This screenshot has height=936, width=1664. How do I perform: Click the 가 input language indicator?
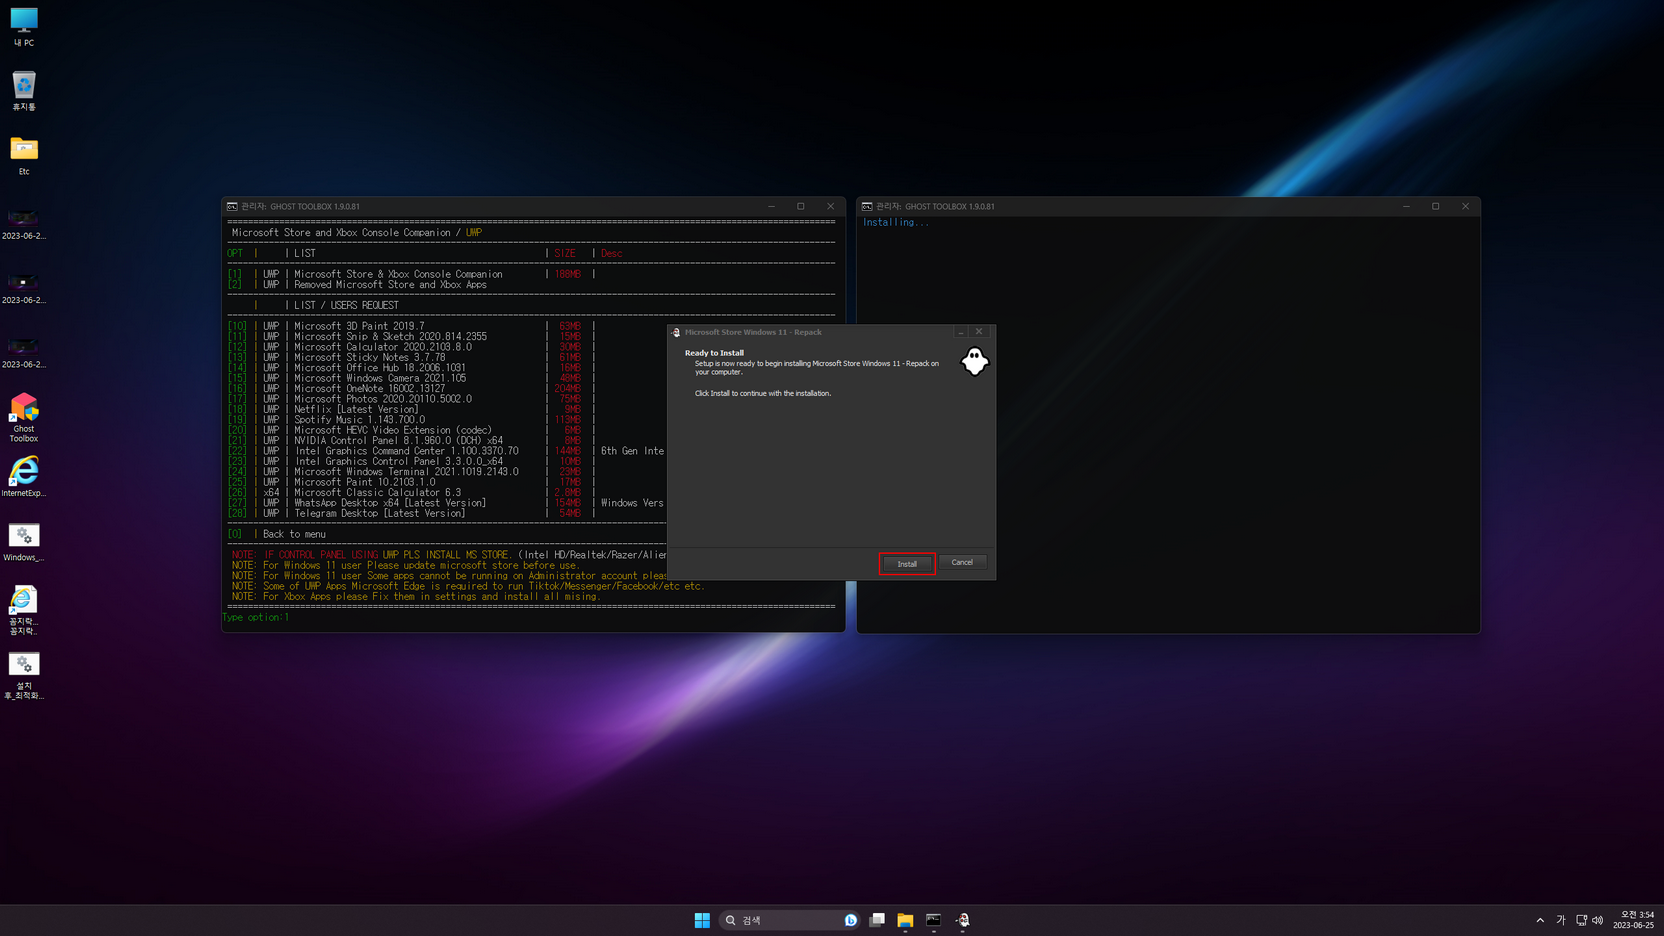[1560, 920]
